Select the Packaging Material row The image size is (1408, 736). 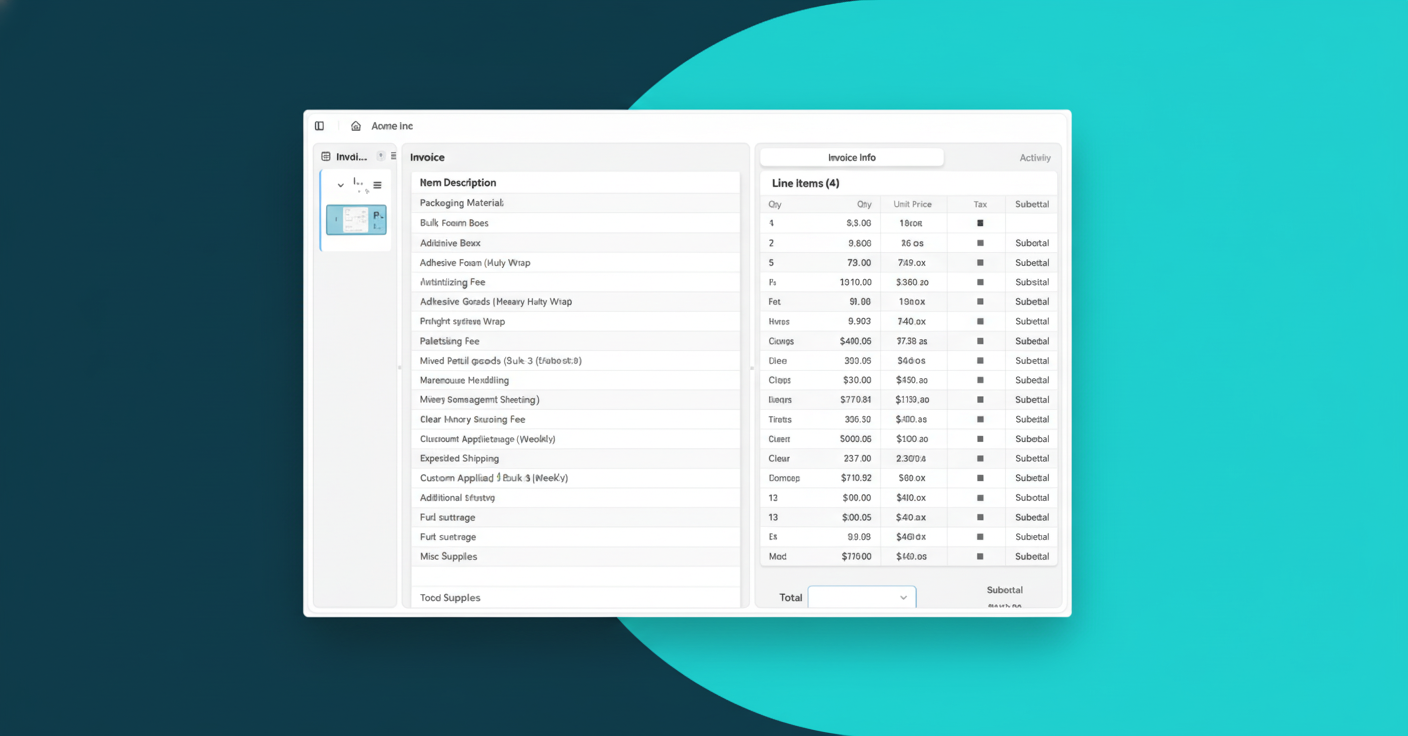[575, 203]
